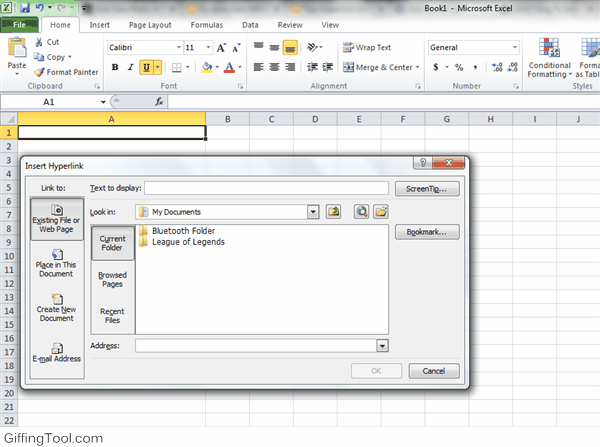Select the Bluetooth Folder entry
600x447 pixels.
point(177,231)
